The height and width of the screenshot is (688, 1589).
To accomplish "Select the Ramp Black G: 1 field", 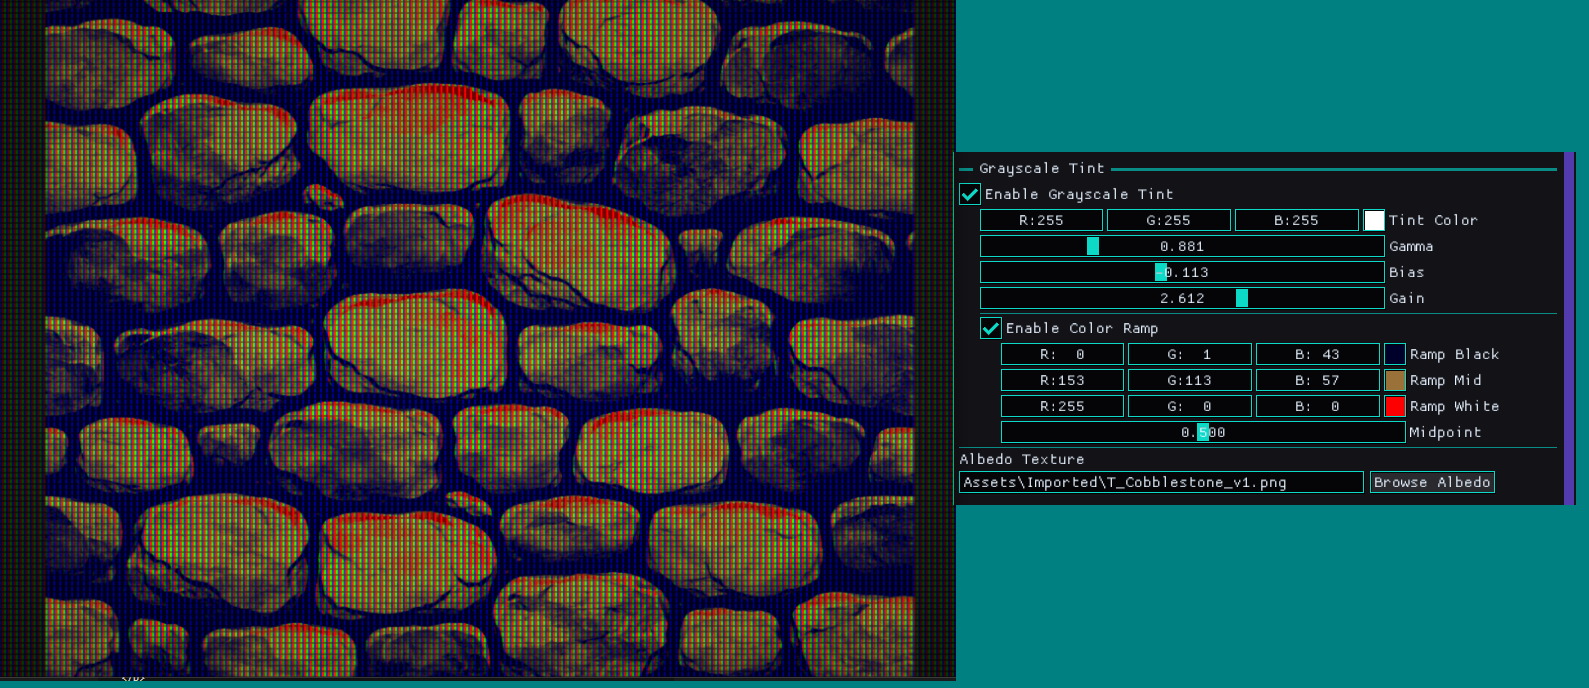I will 1190,354.
